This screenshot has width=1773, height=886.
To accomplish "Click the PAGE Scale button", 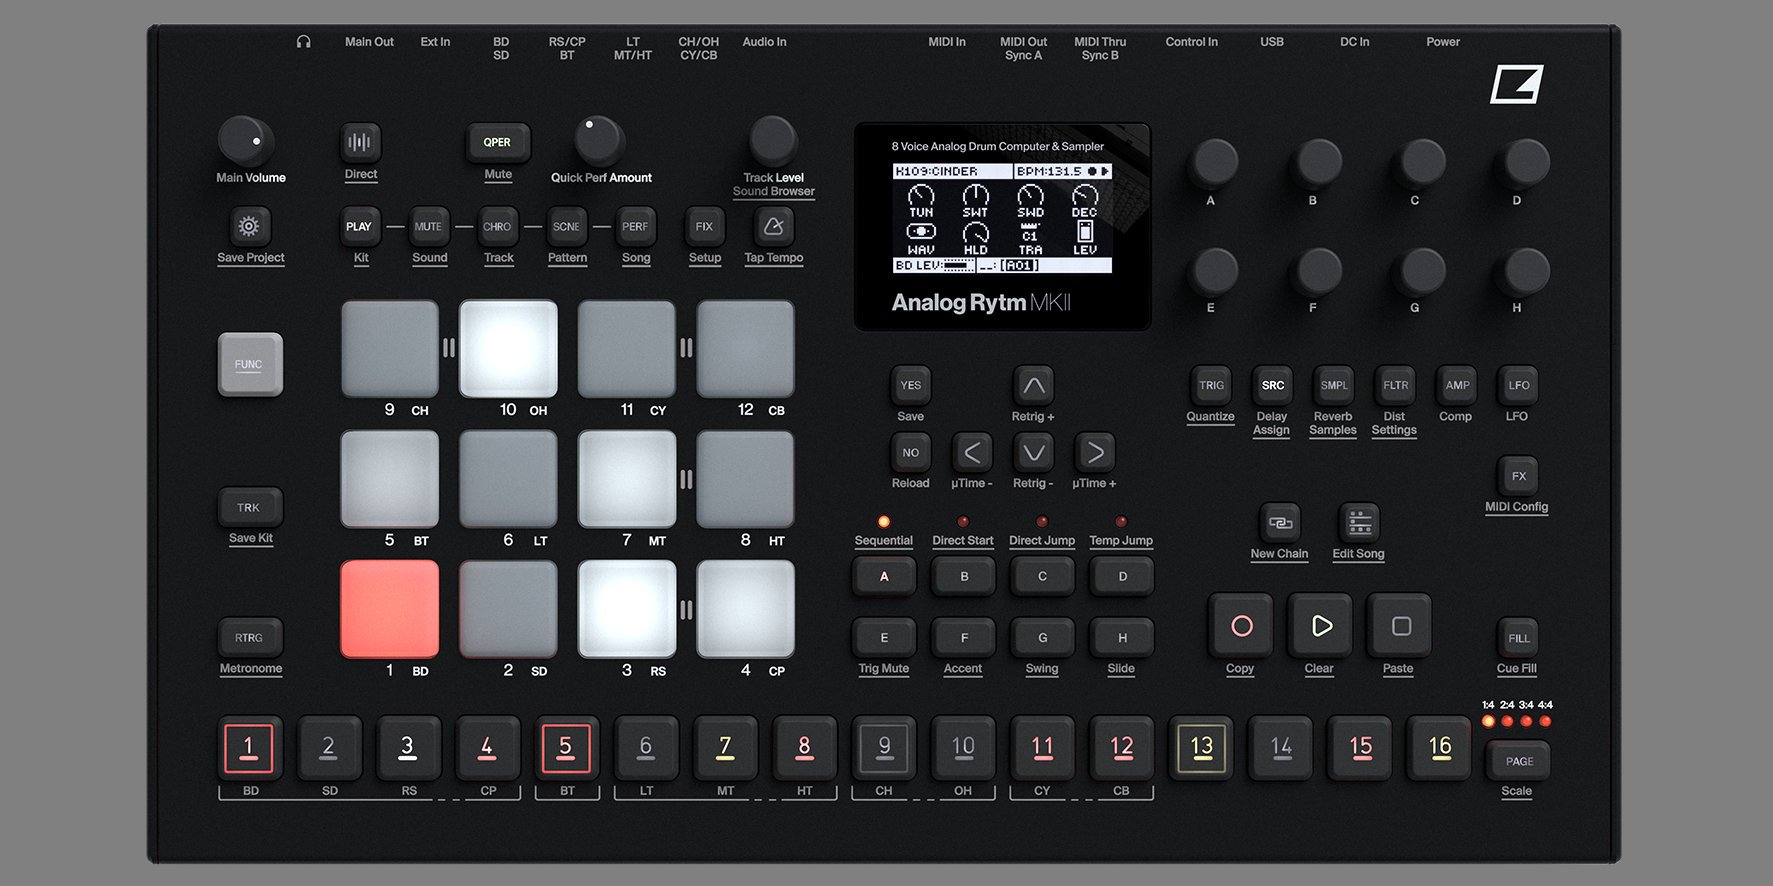I will (1518, 761).
